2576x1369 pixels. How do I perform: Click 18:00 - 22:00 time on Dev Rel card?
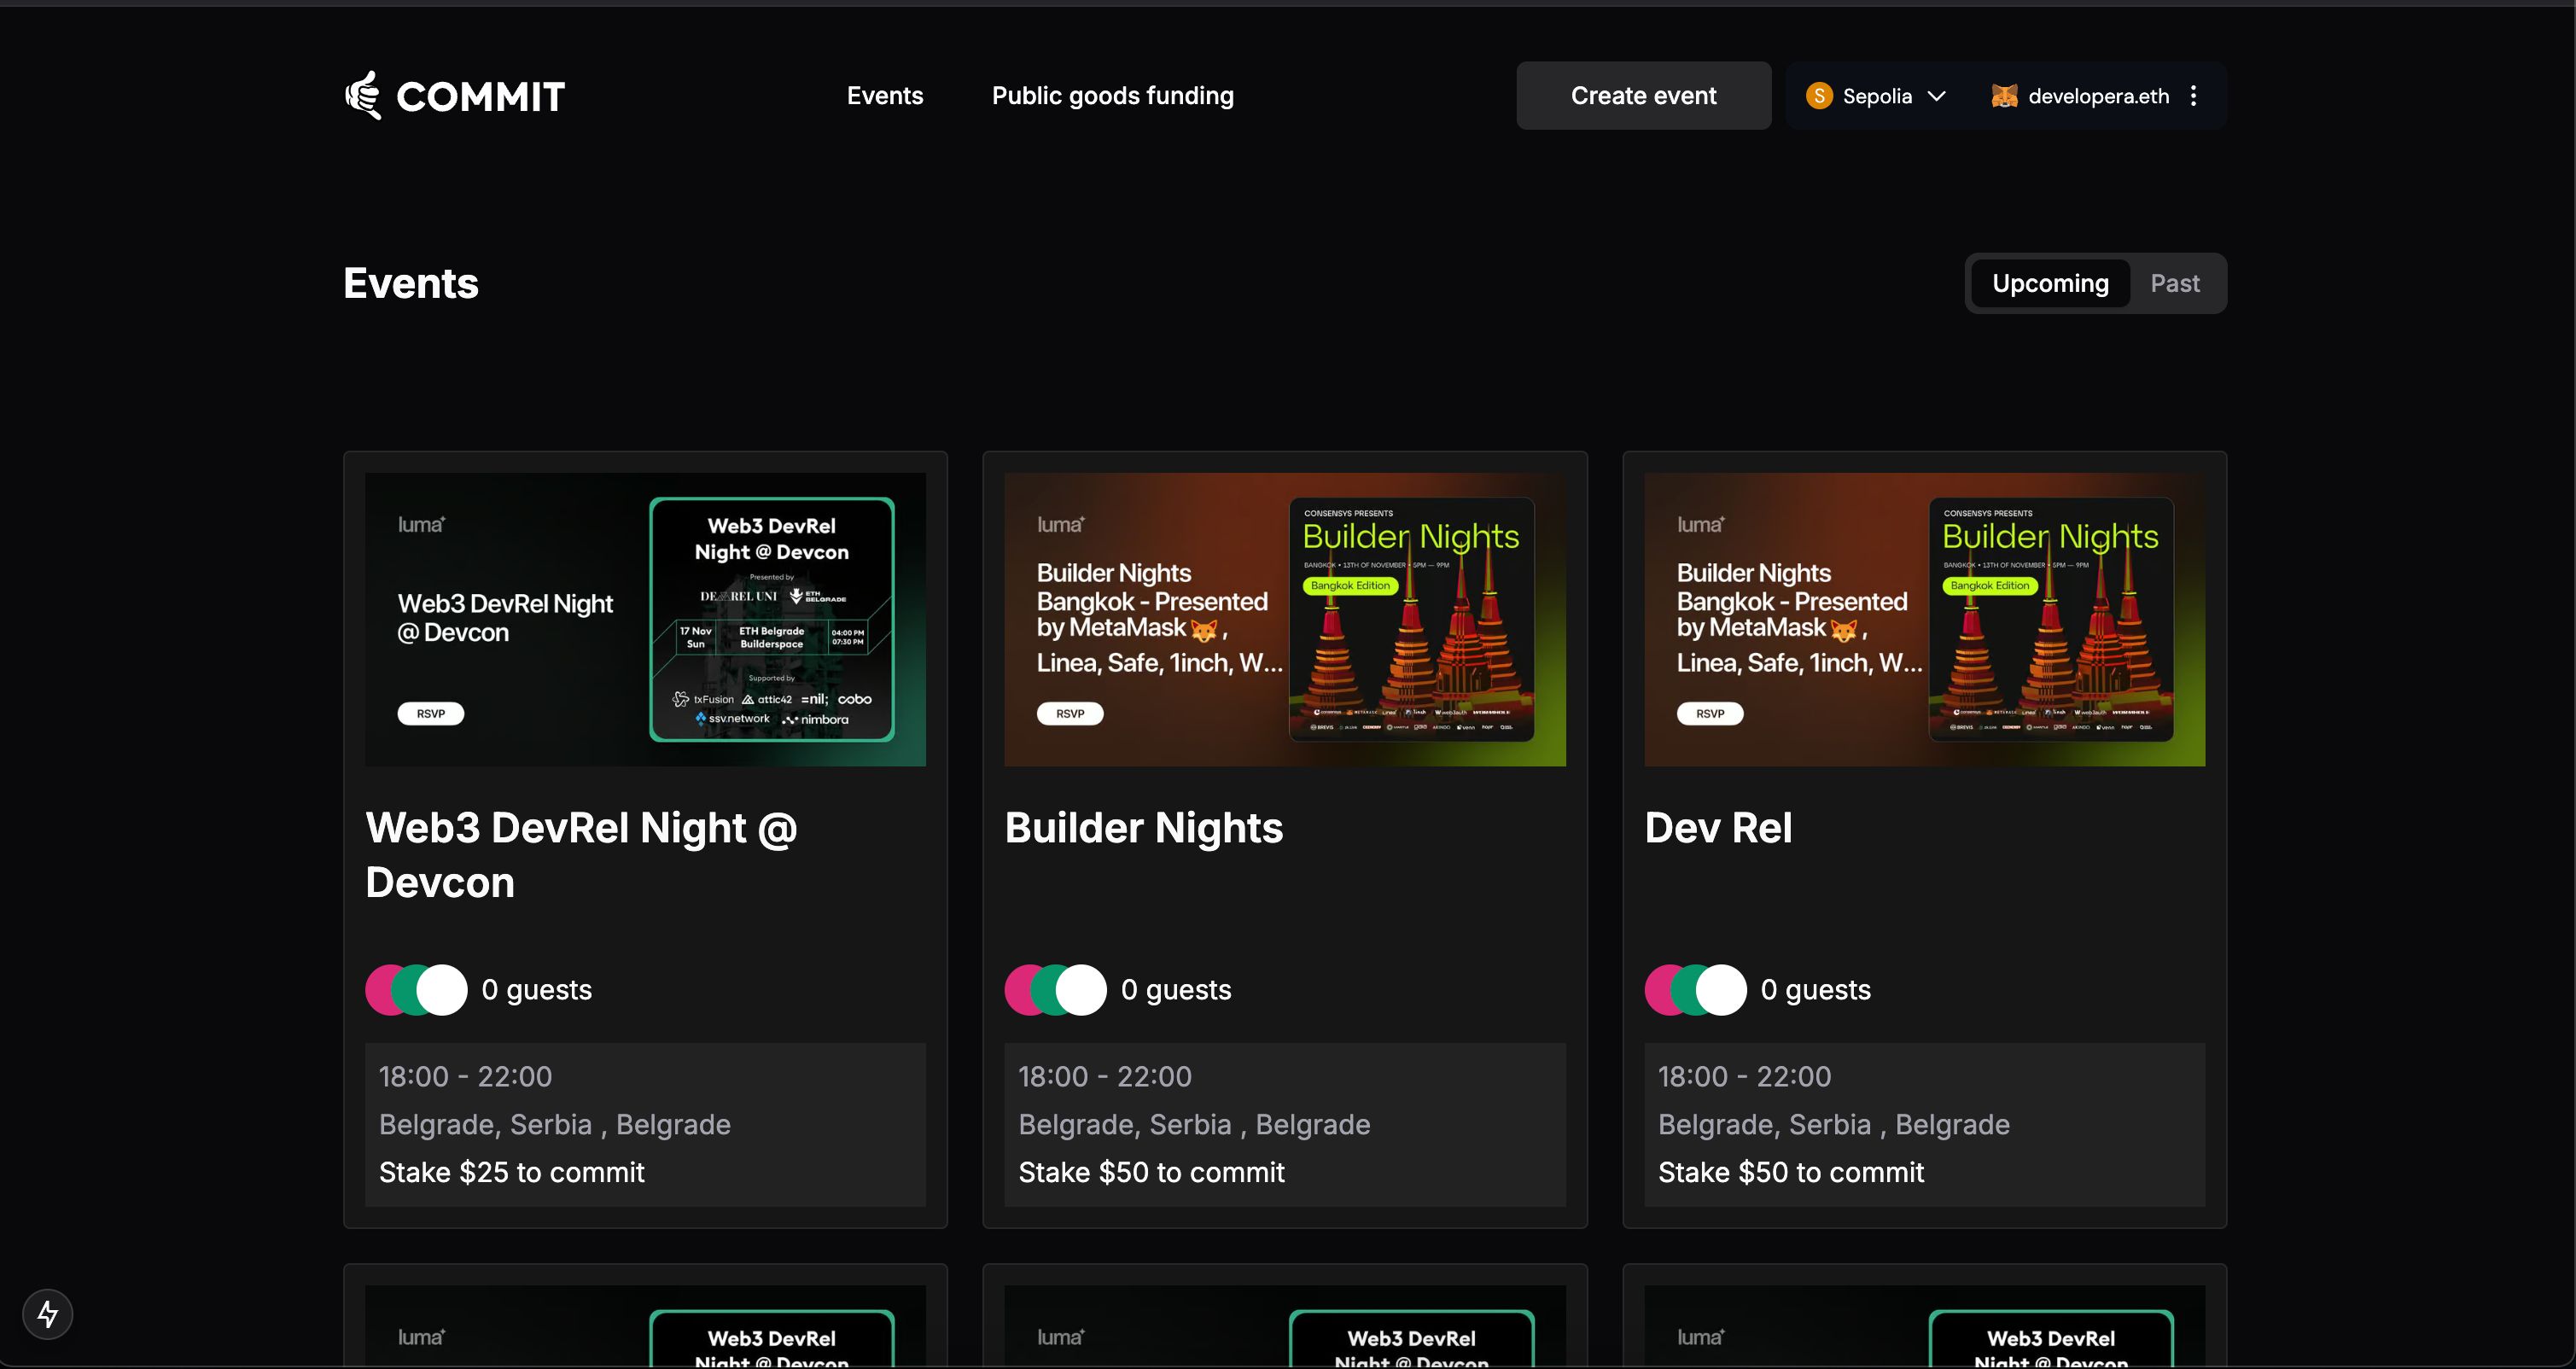(1745, 1076)
